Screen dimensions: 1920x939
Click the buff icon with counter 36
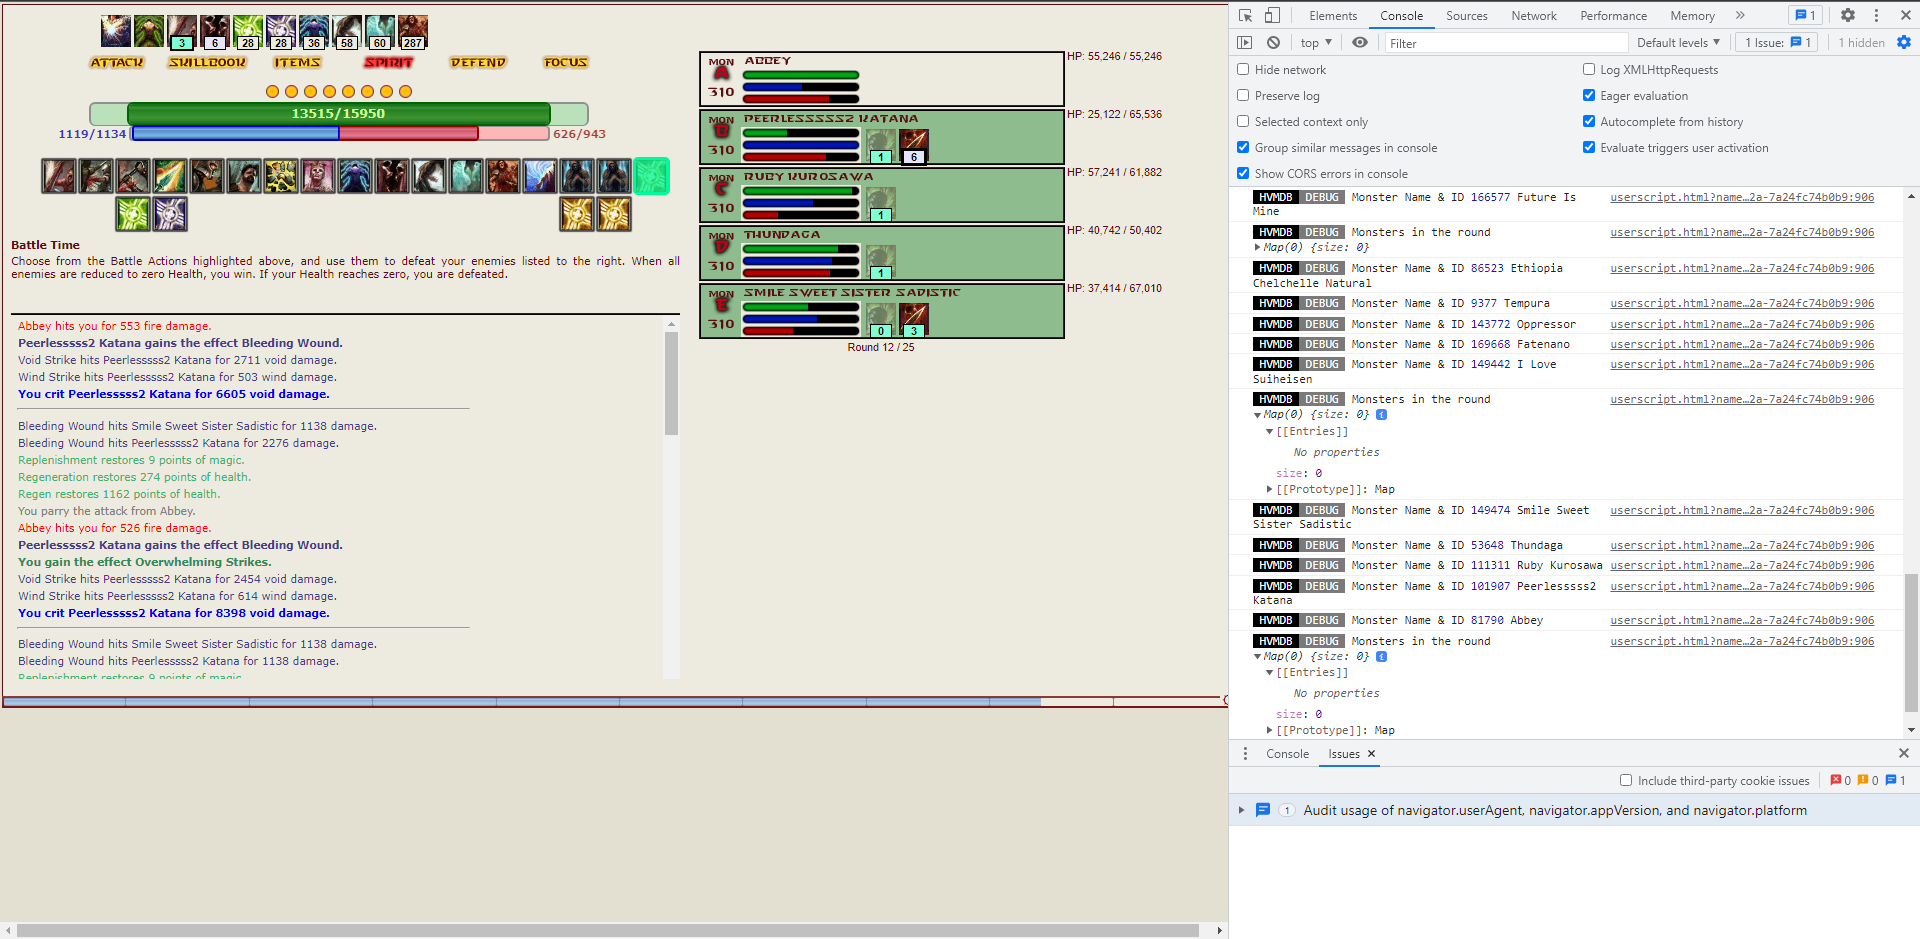click(314, 31)
